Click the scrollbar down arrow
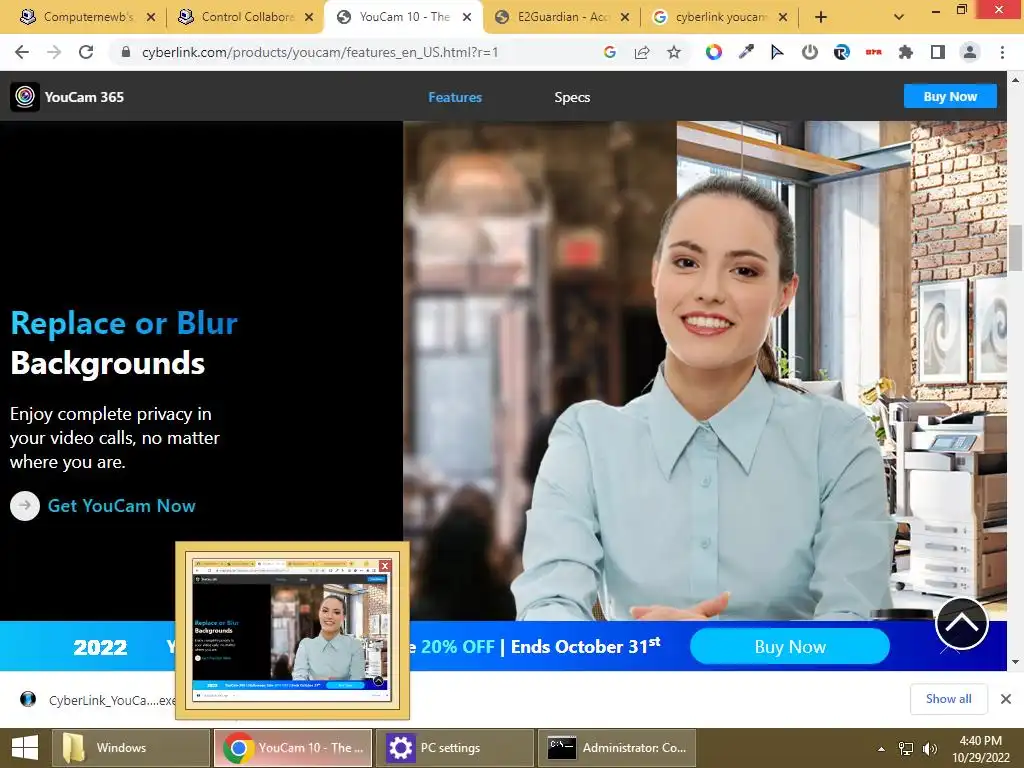The width and height of the screenshot is (1024, 768). 1015,662
